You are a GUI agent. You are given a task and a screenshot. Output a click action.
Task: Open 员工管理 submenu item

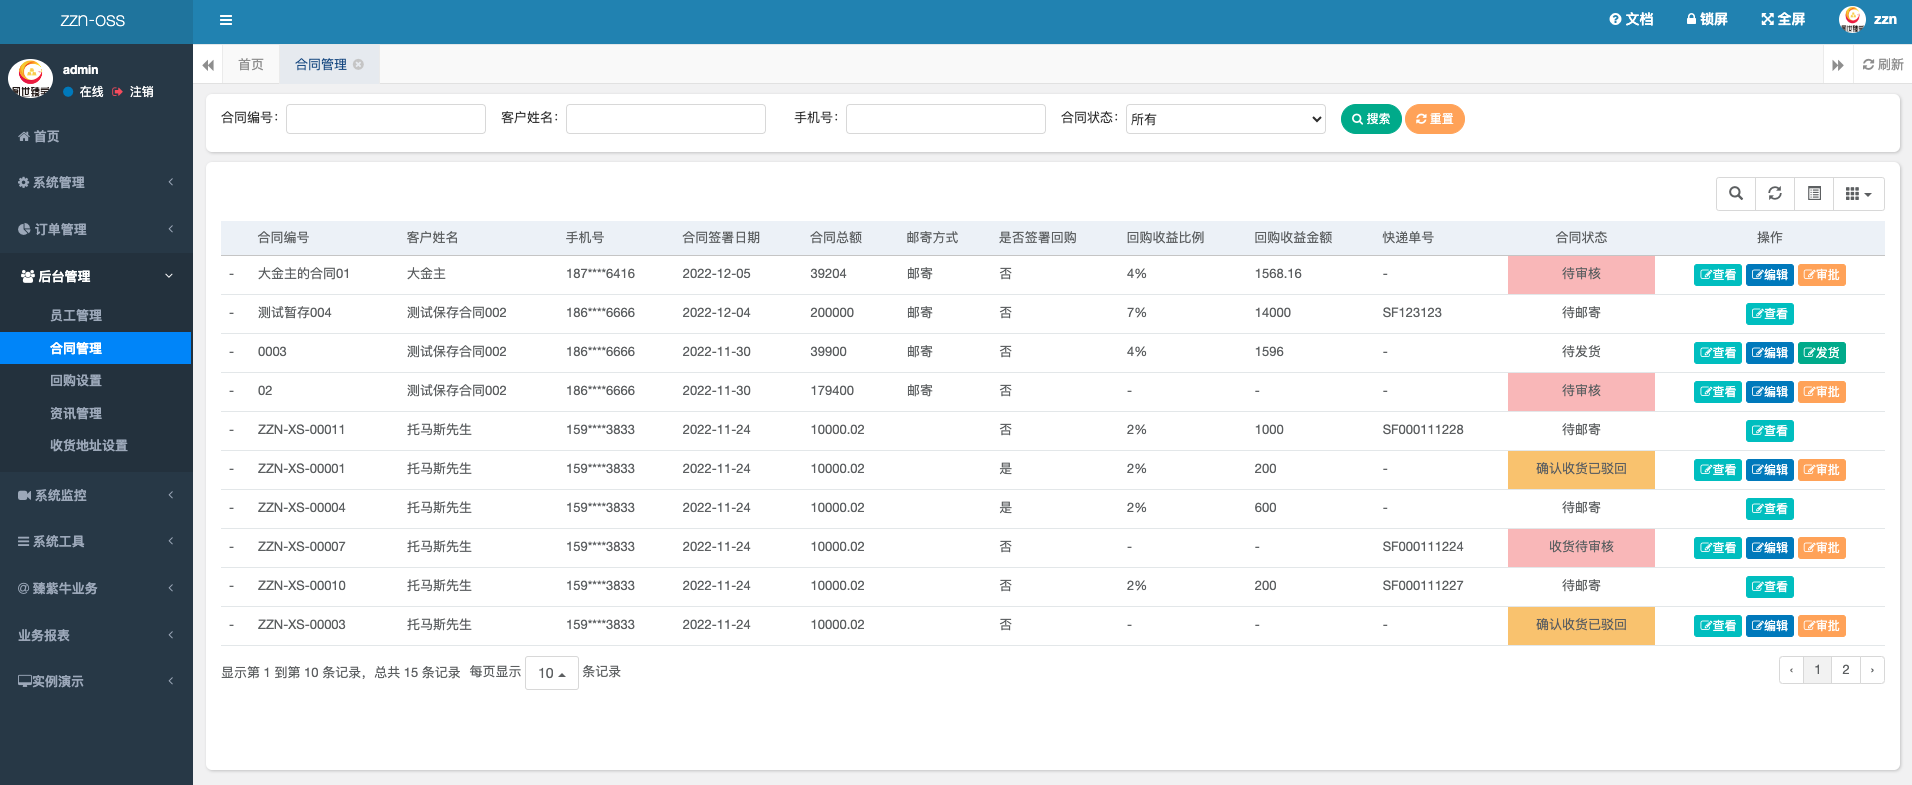(96, 315)
